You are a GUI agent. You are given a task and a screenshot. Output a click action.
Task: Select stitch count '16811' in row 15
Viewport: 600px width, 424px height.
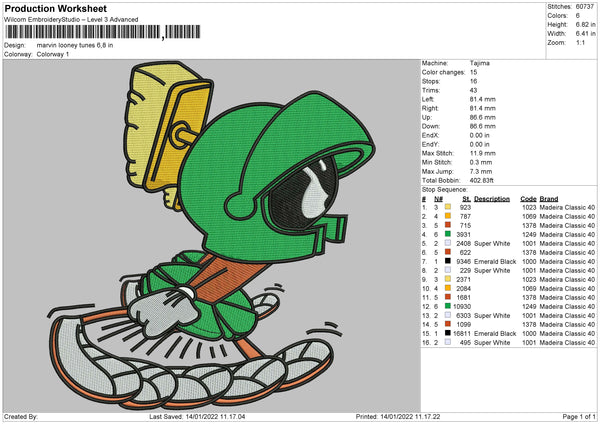[462, 334]
